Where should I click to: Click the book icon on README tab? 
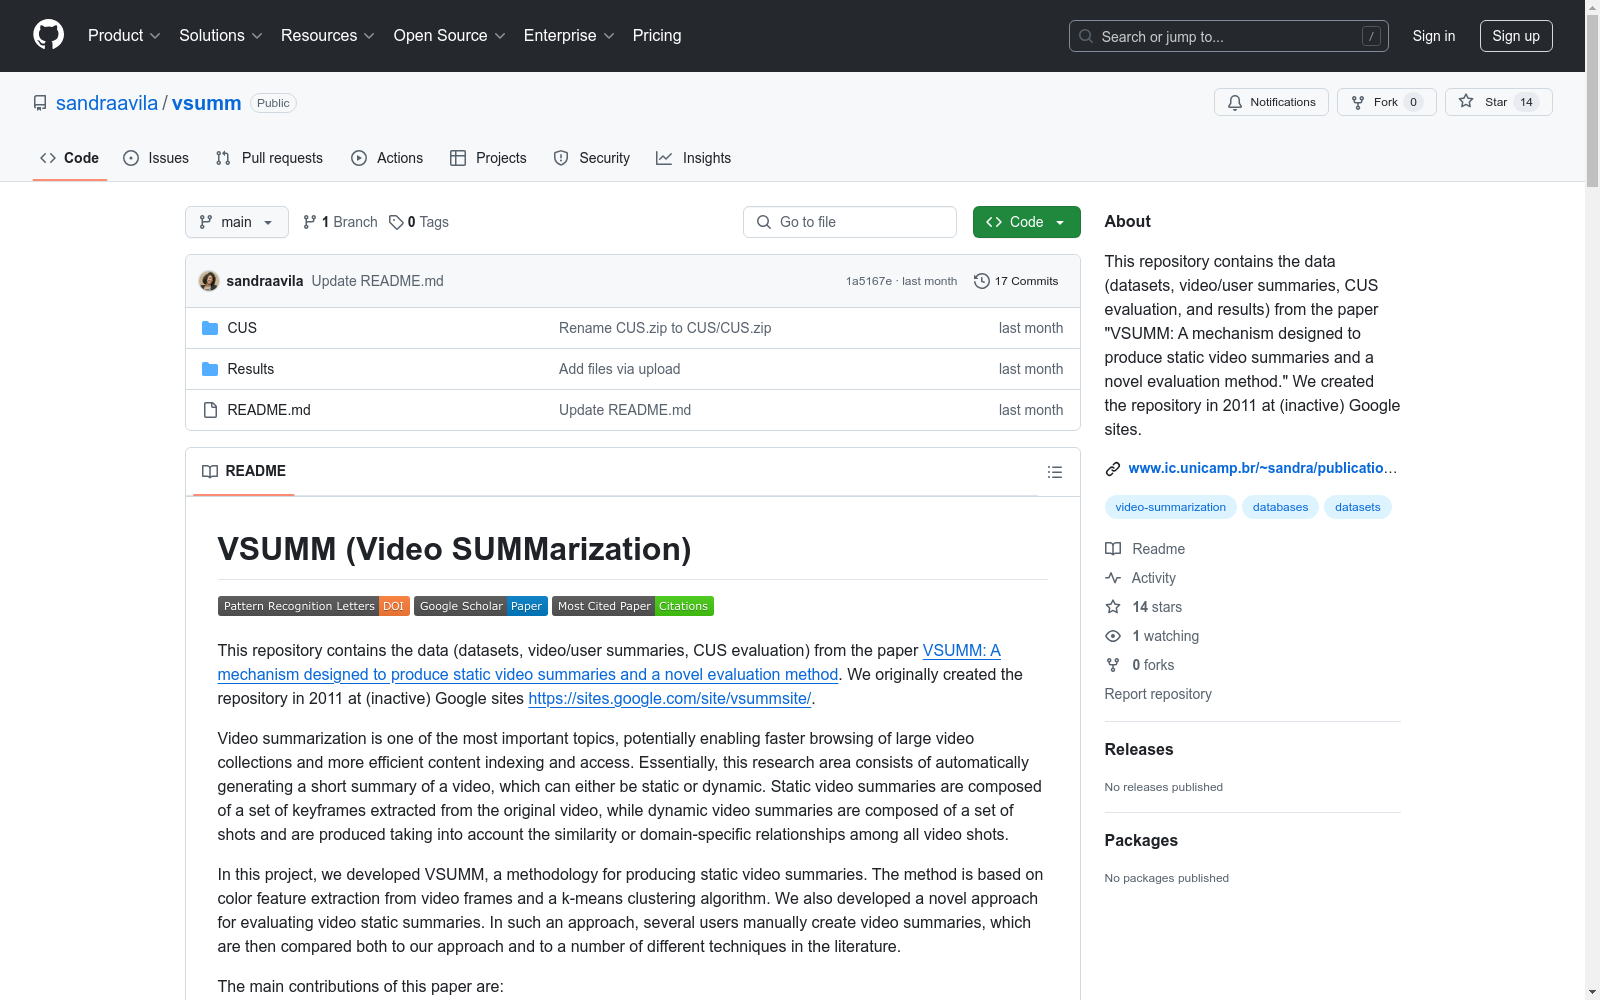pyautogui.click(x=210, y=471)
